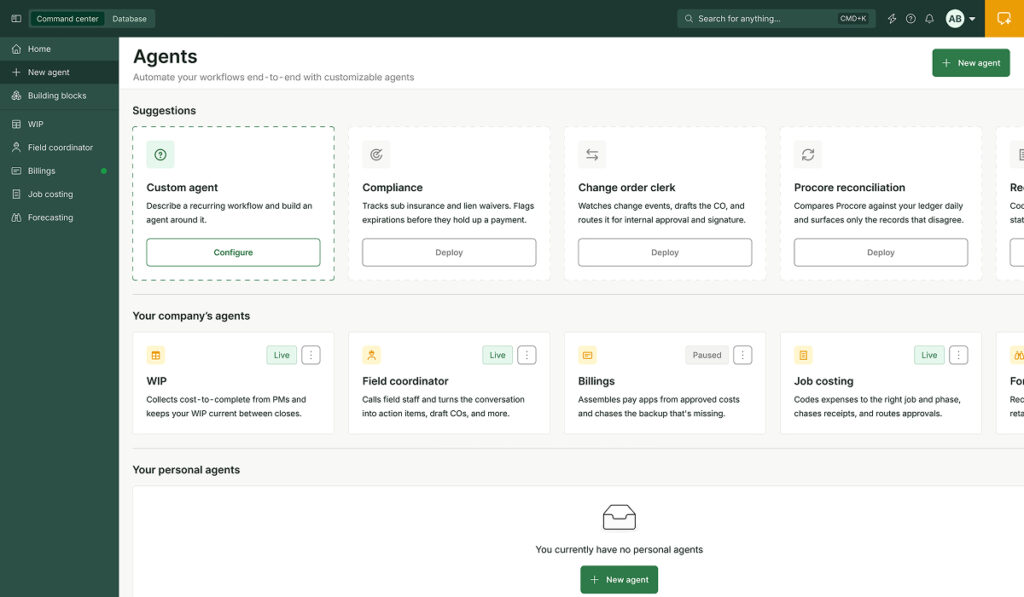Open the orange chat feedback icon
Image resolution: width=1024 pixels, height=597 pixels.
pos(1004,18)
